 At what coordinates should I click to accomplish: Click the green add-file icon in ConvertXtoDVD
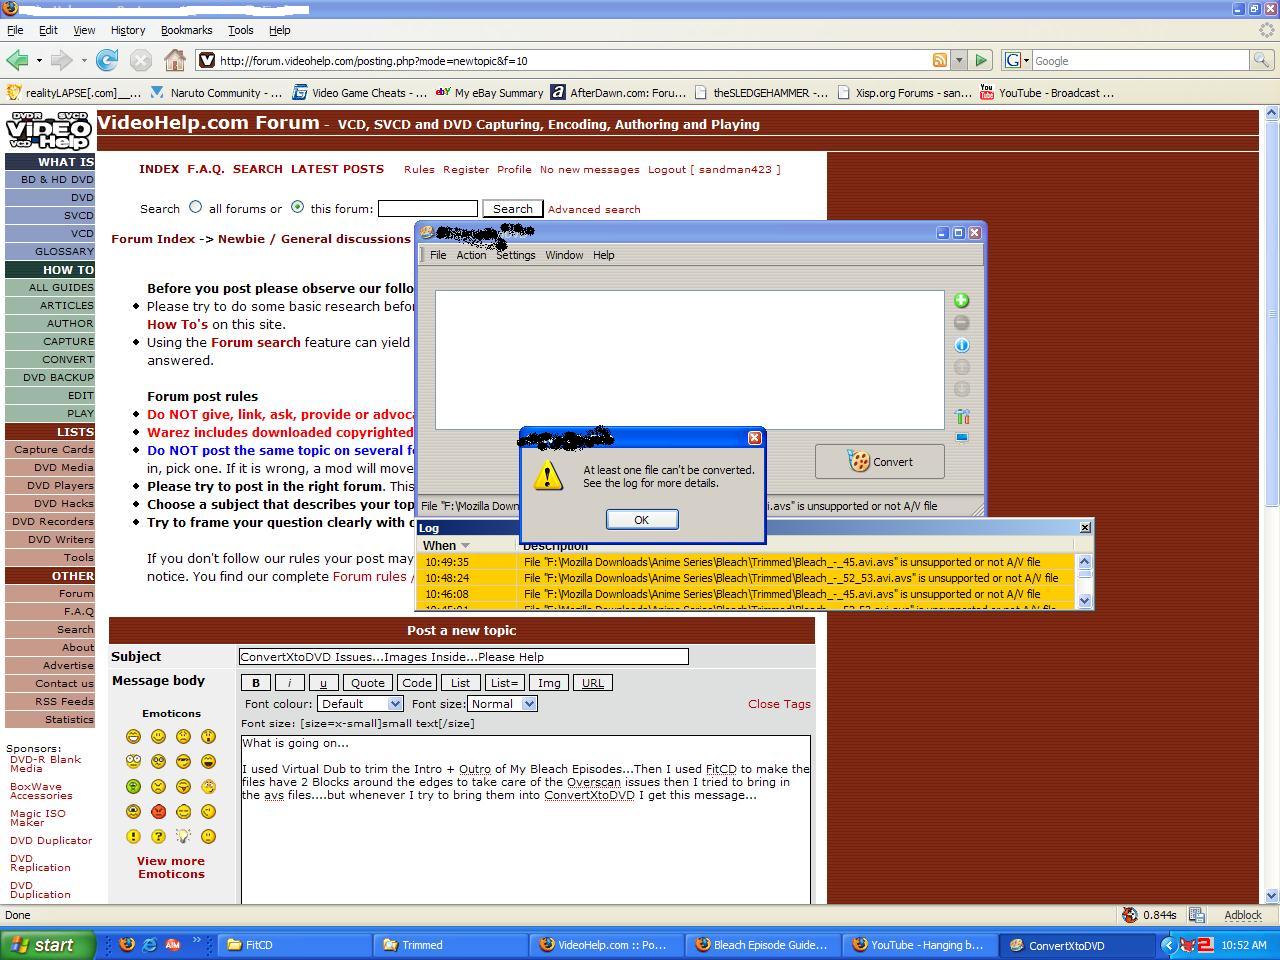961,300
